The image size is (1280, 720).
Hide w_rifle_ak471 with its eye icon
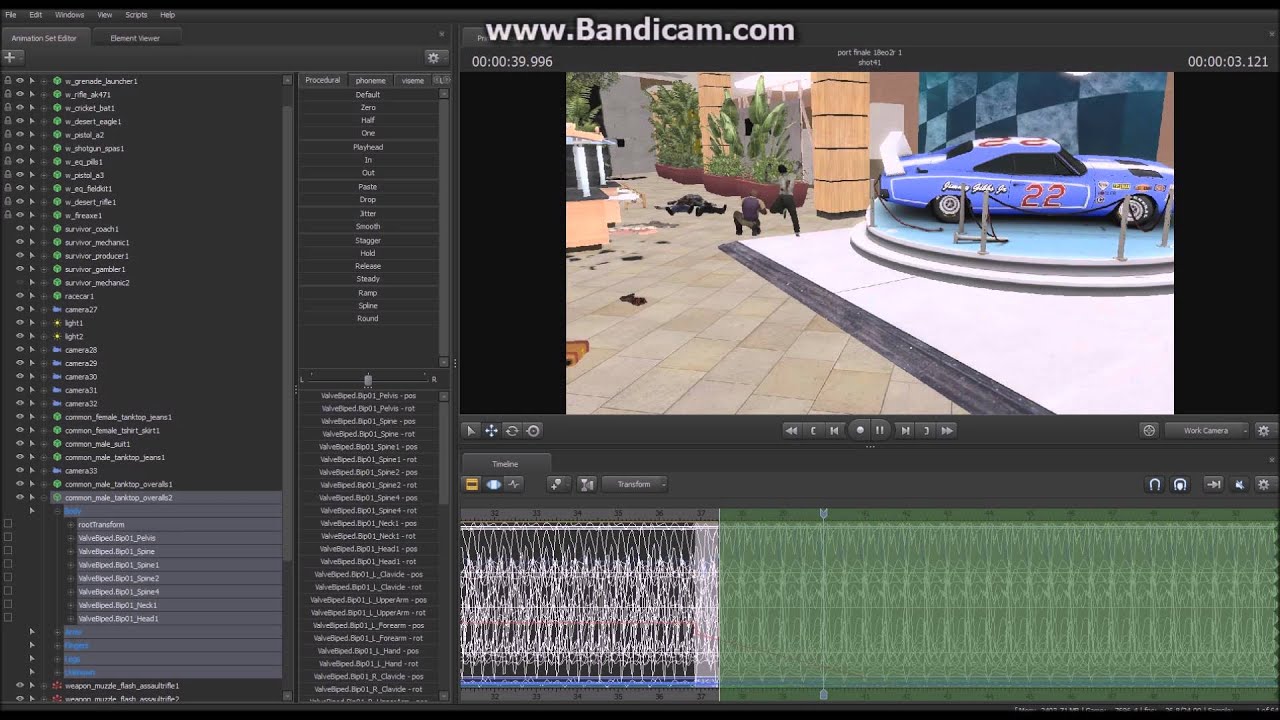coord(19,94)
